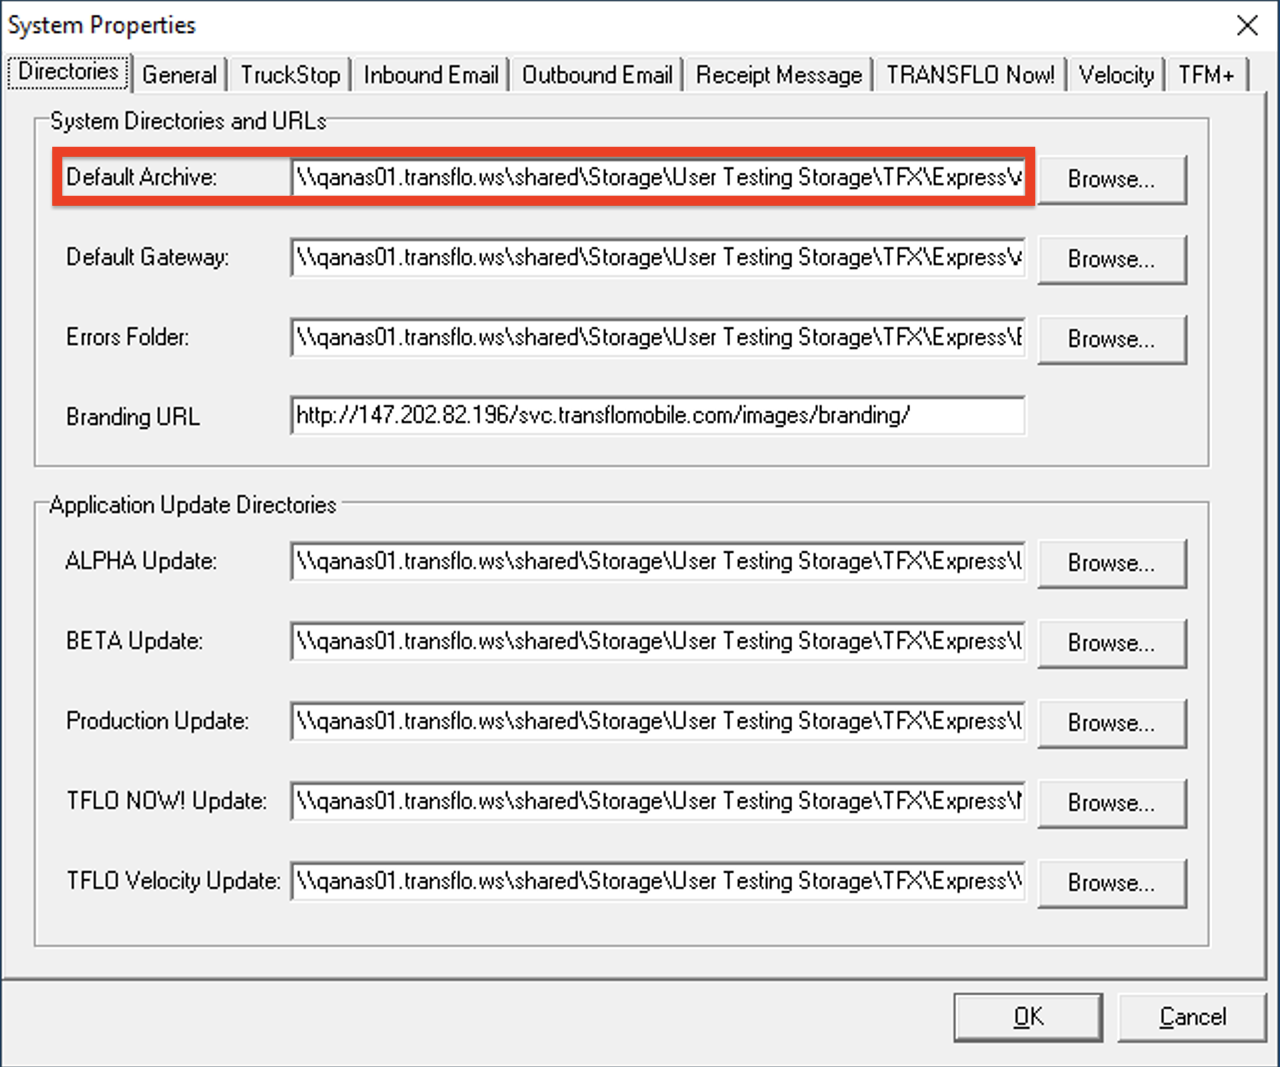Click the Production Update path field
The height and width of the screenshot is (1067, 1280).
point(658,722)
